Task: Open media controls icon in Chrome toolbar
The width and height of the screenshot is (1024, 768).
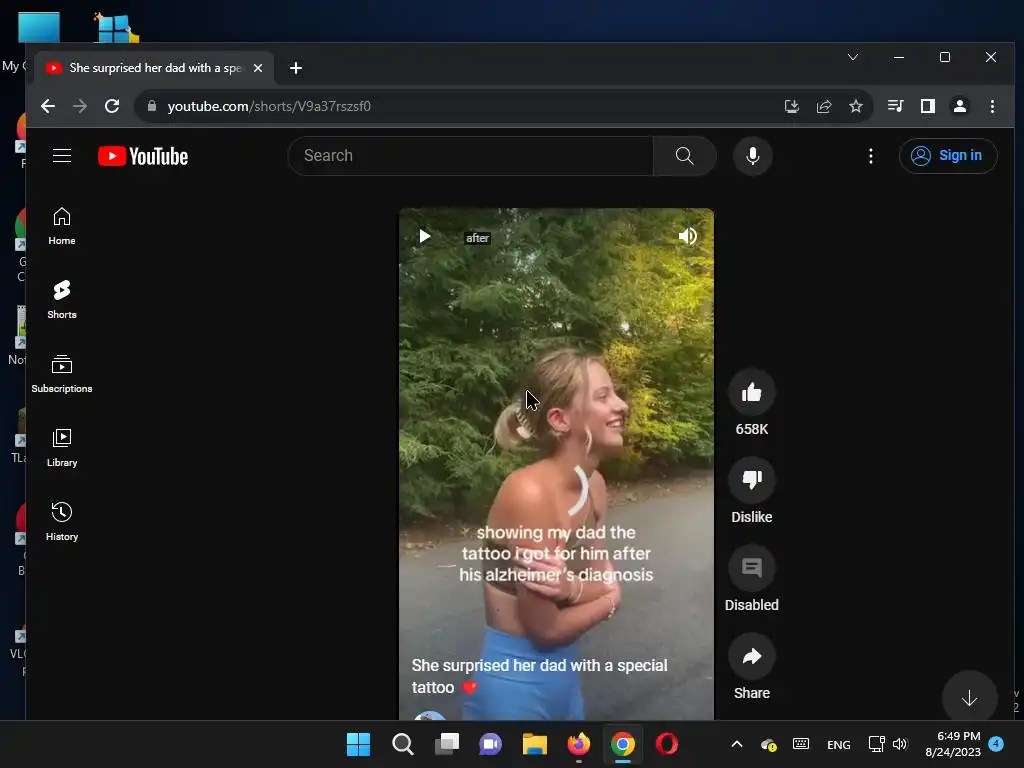Action: click(895, 106)
